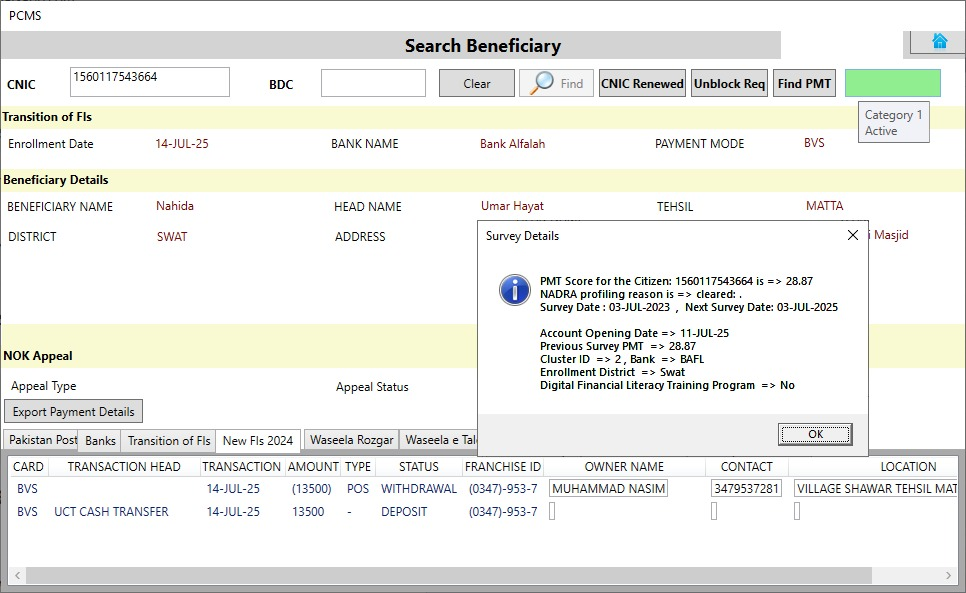
Task: Click the left arrow of the horizontal scrollbar
Action: pyautogui.click(x=18, y=575)
